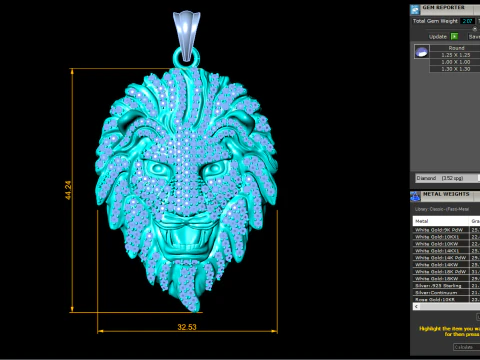
Task: Click the Library Classic metal label
Action: point(442,209)
